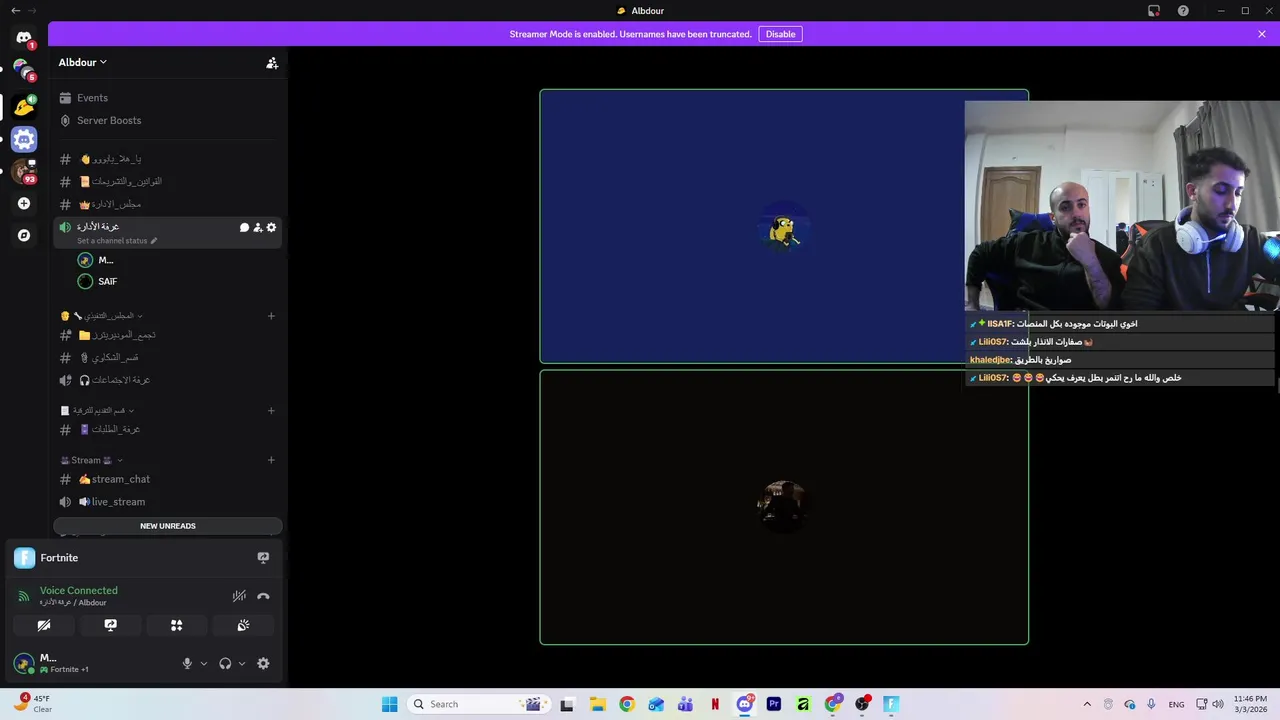Open مجلس_الادارة text channel

coord(168,204)
